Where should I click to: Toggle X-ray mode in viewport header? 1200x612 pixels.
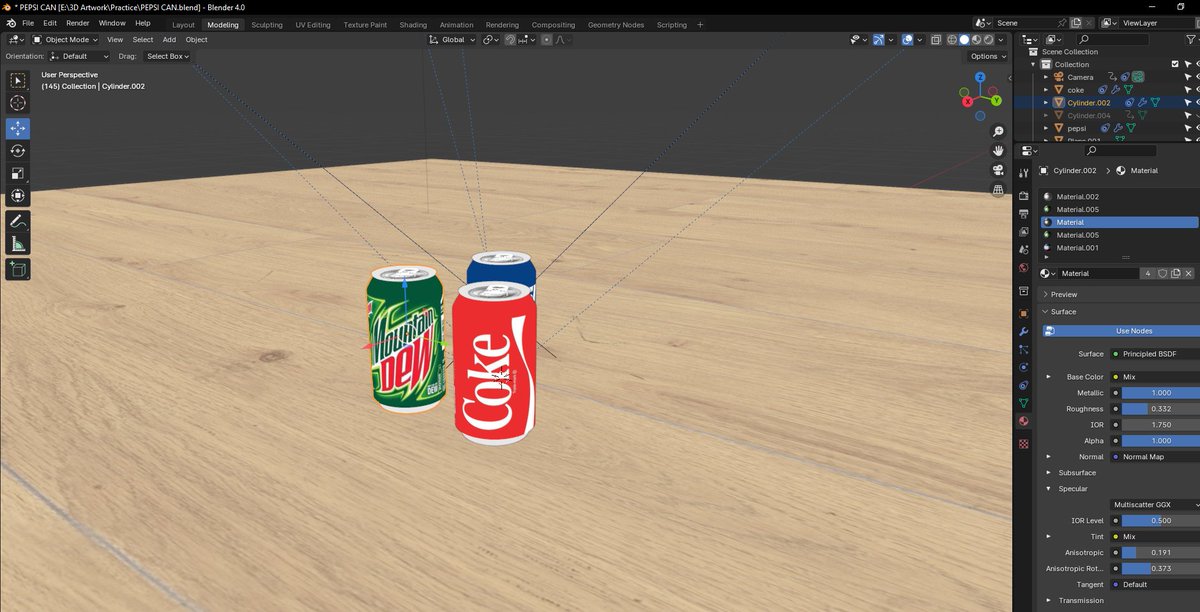point(935,40)
